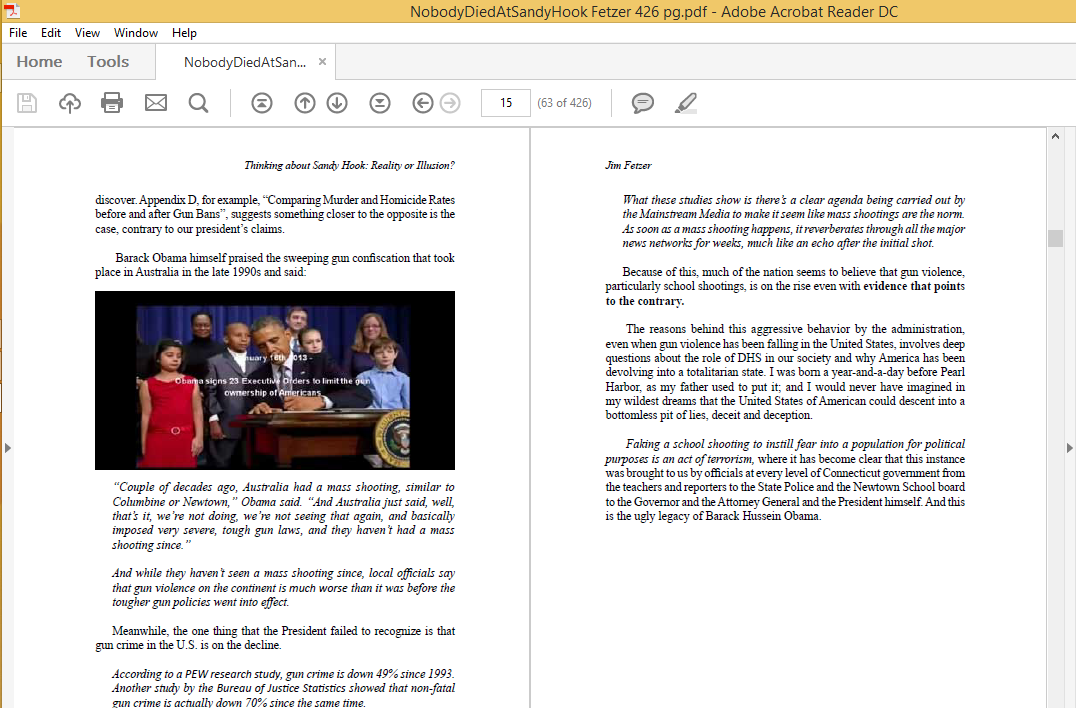The height and width of the screenshot is (708, 1076).
Task: Click the Acrobat PDF title icon
Action: tap(12, 10)
